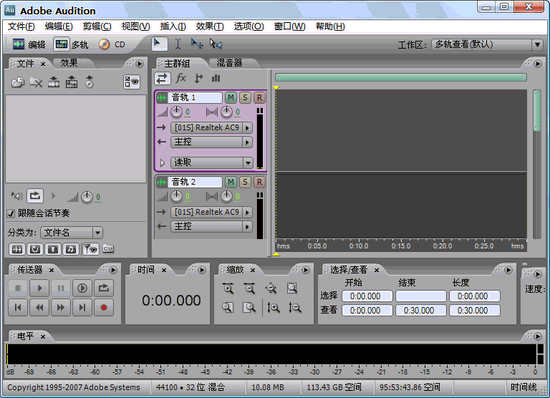Close the 电平 levels panel

(x=43, y=337)
